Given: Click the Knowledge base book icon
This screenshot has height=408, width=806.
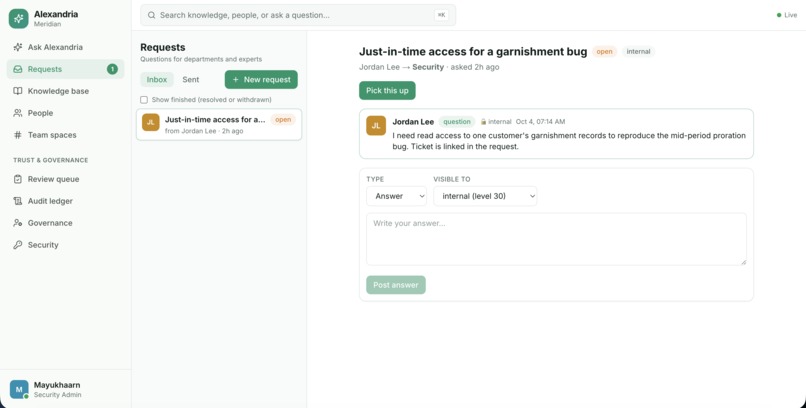Looking at the screenshot, I should 18,91.
